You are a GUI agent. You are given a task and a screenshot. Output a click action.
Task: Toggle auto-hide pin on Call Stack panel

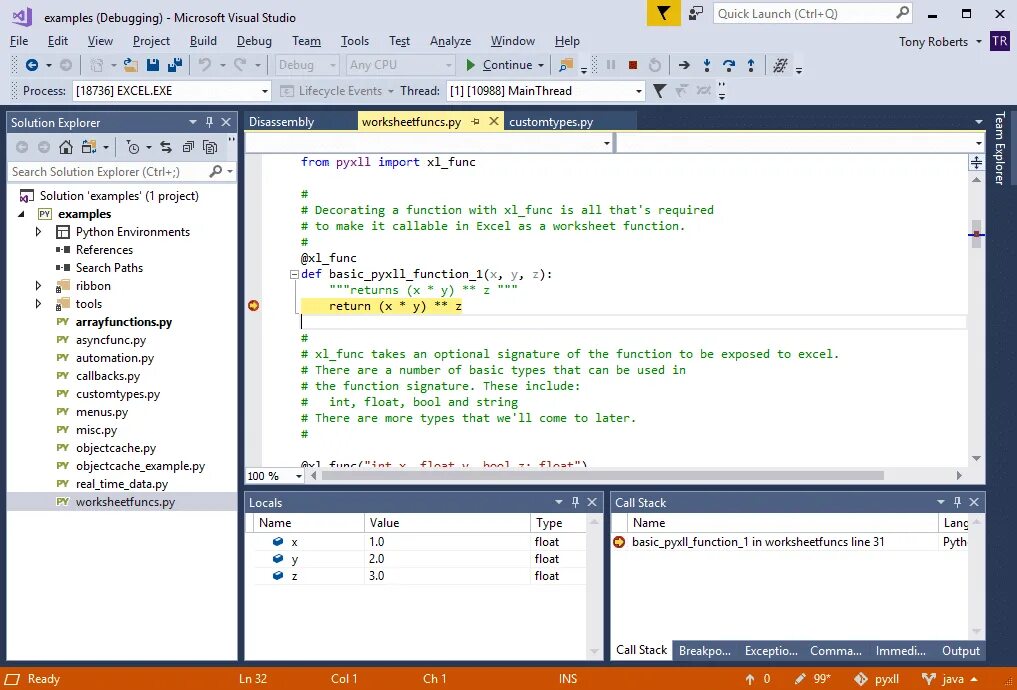point(957,503)
